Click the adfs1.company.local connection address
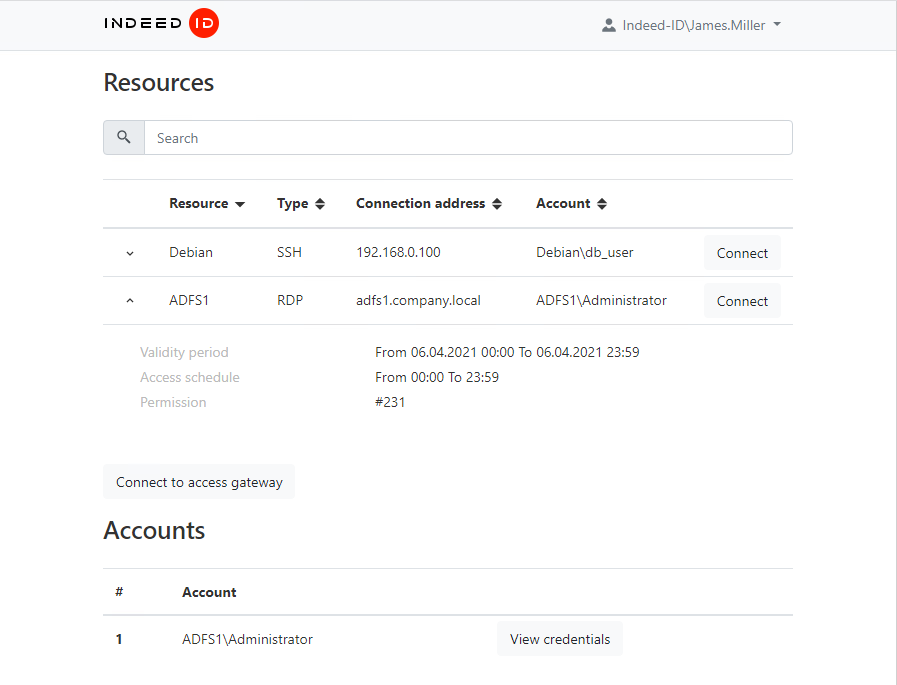897x685 pixels. (418, 301)
